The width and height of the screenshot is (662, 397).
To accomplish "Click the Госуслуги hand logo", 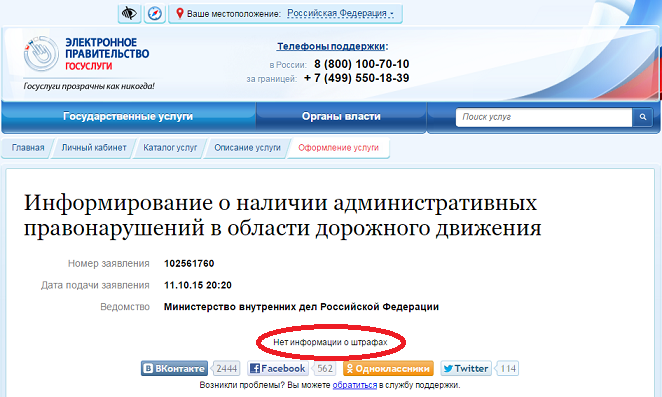I will (x=41, y=54).
